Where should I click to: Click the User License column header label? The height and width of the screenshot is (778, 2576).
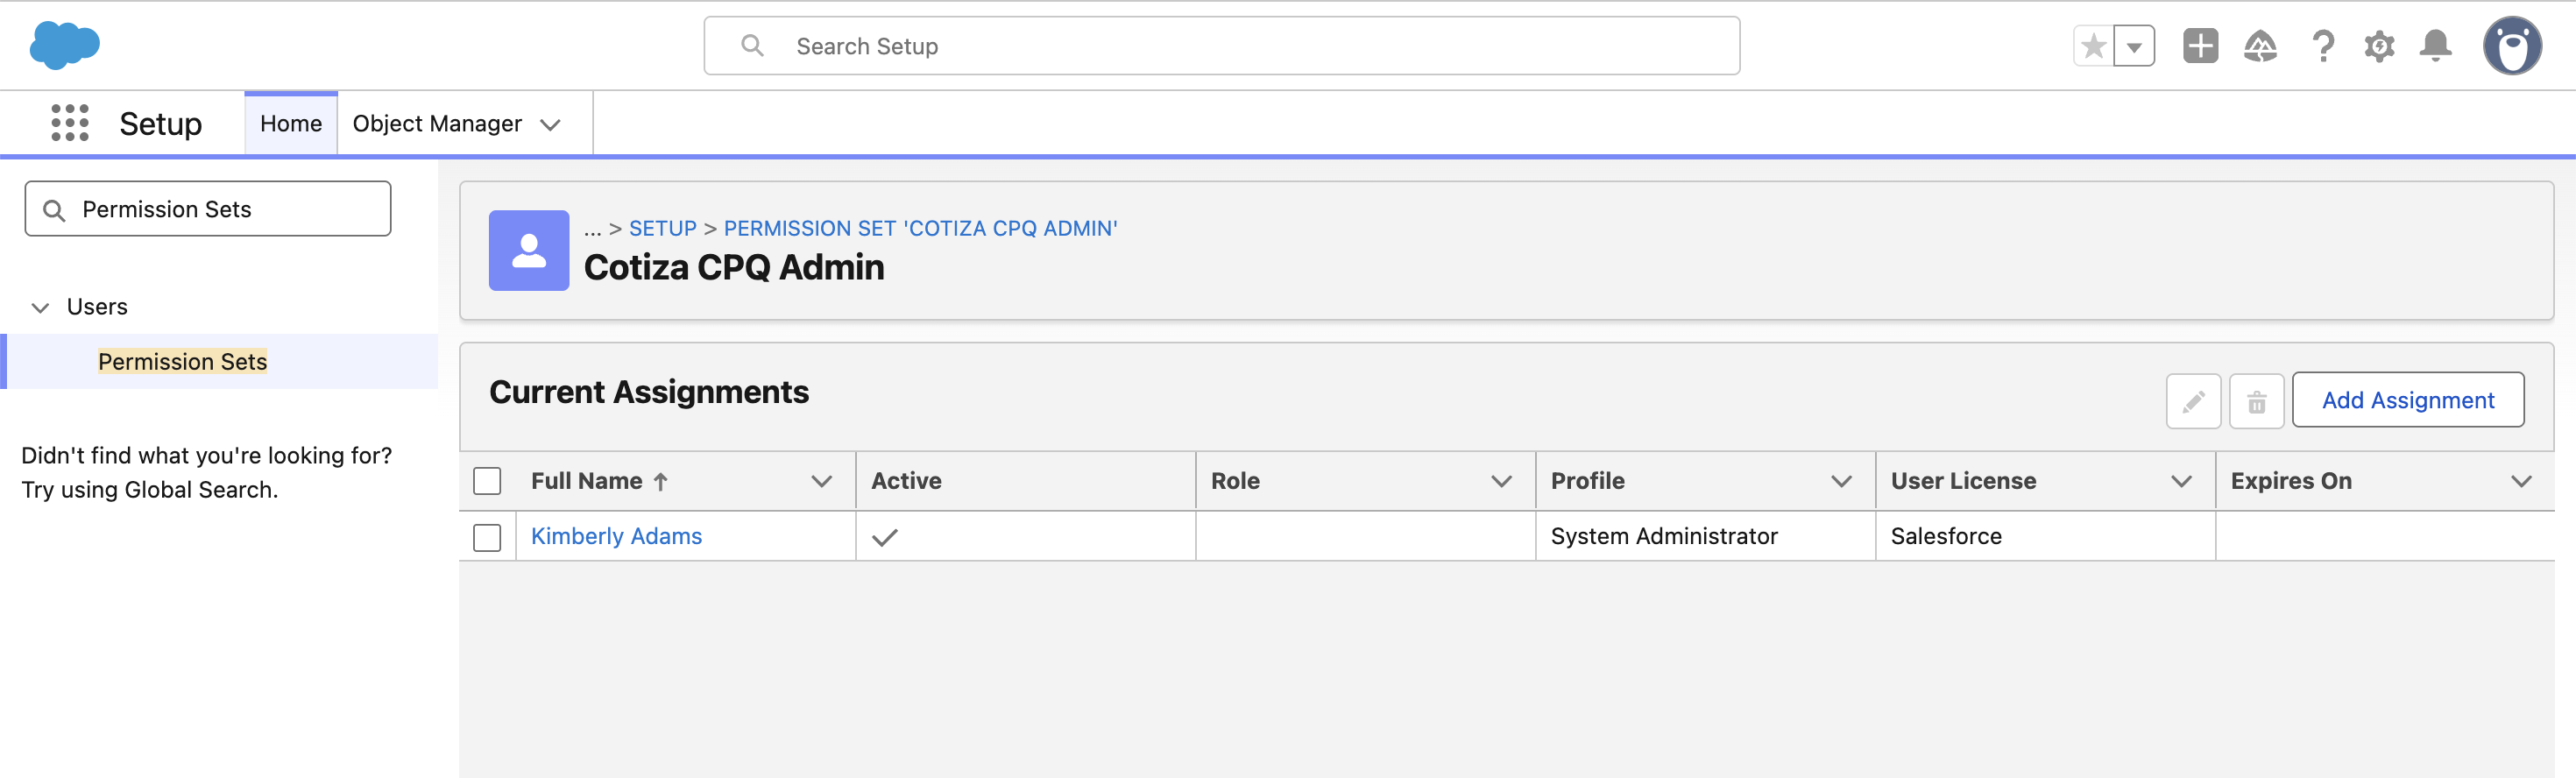point(1963,481)
